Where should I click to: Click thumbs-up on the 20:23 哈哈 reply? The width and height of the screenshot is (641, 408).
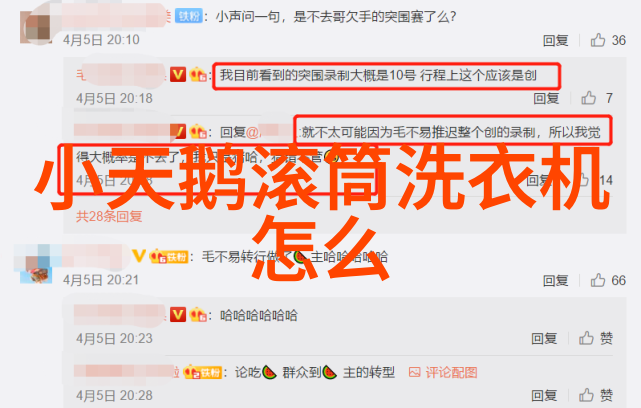coord(586,338)
